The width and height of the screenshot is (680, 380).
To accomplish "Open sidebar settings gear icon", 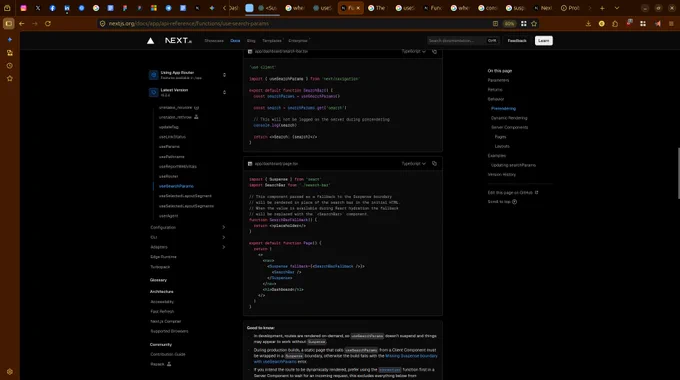I will [x=10, y=372].
